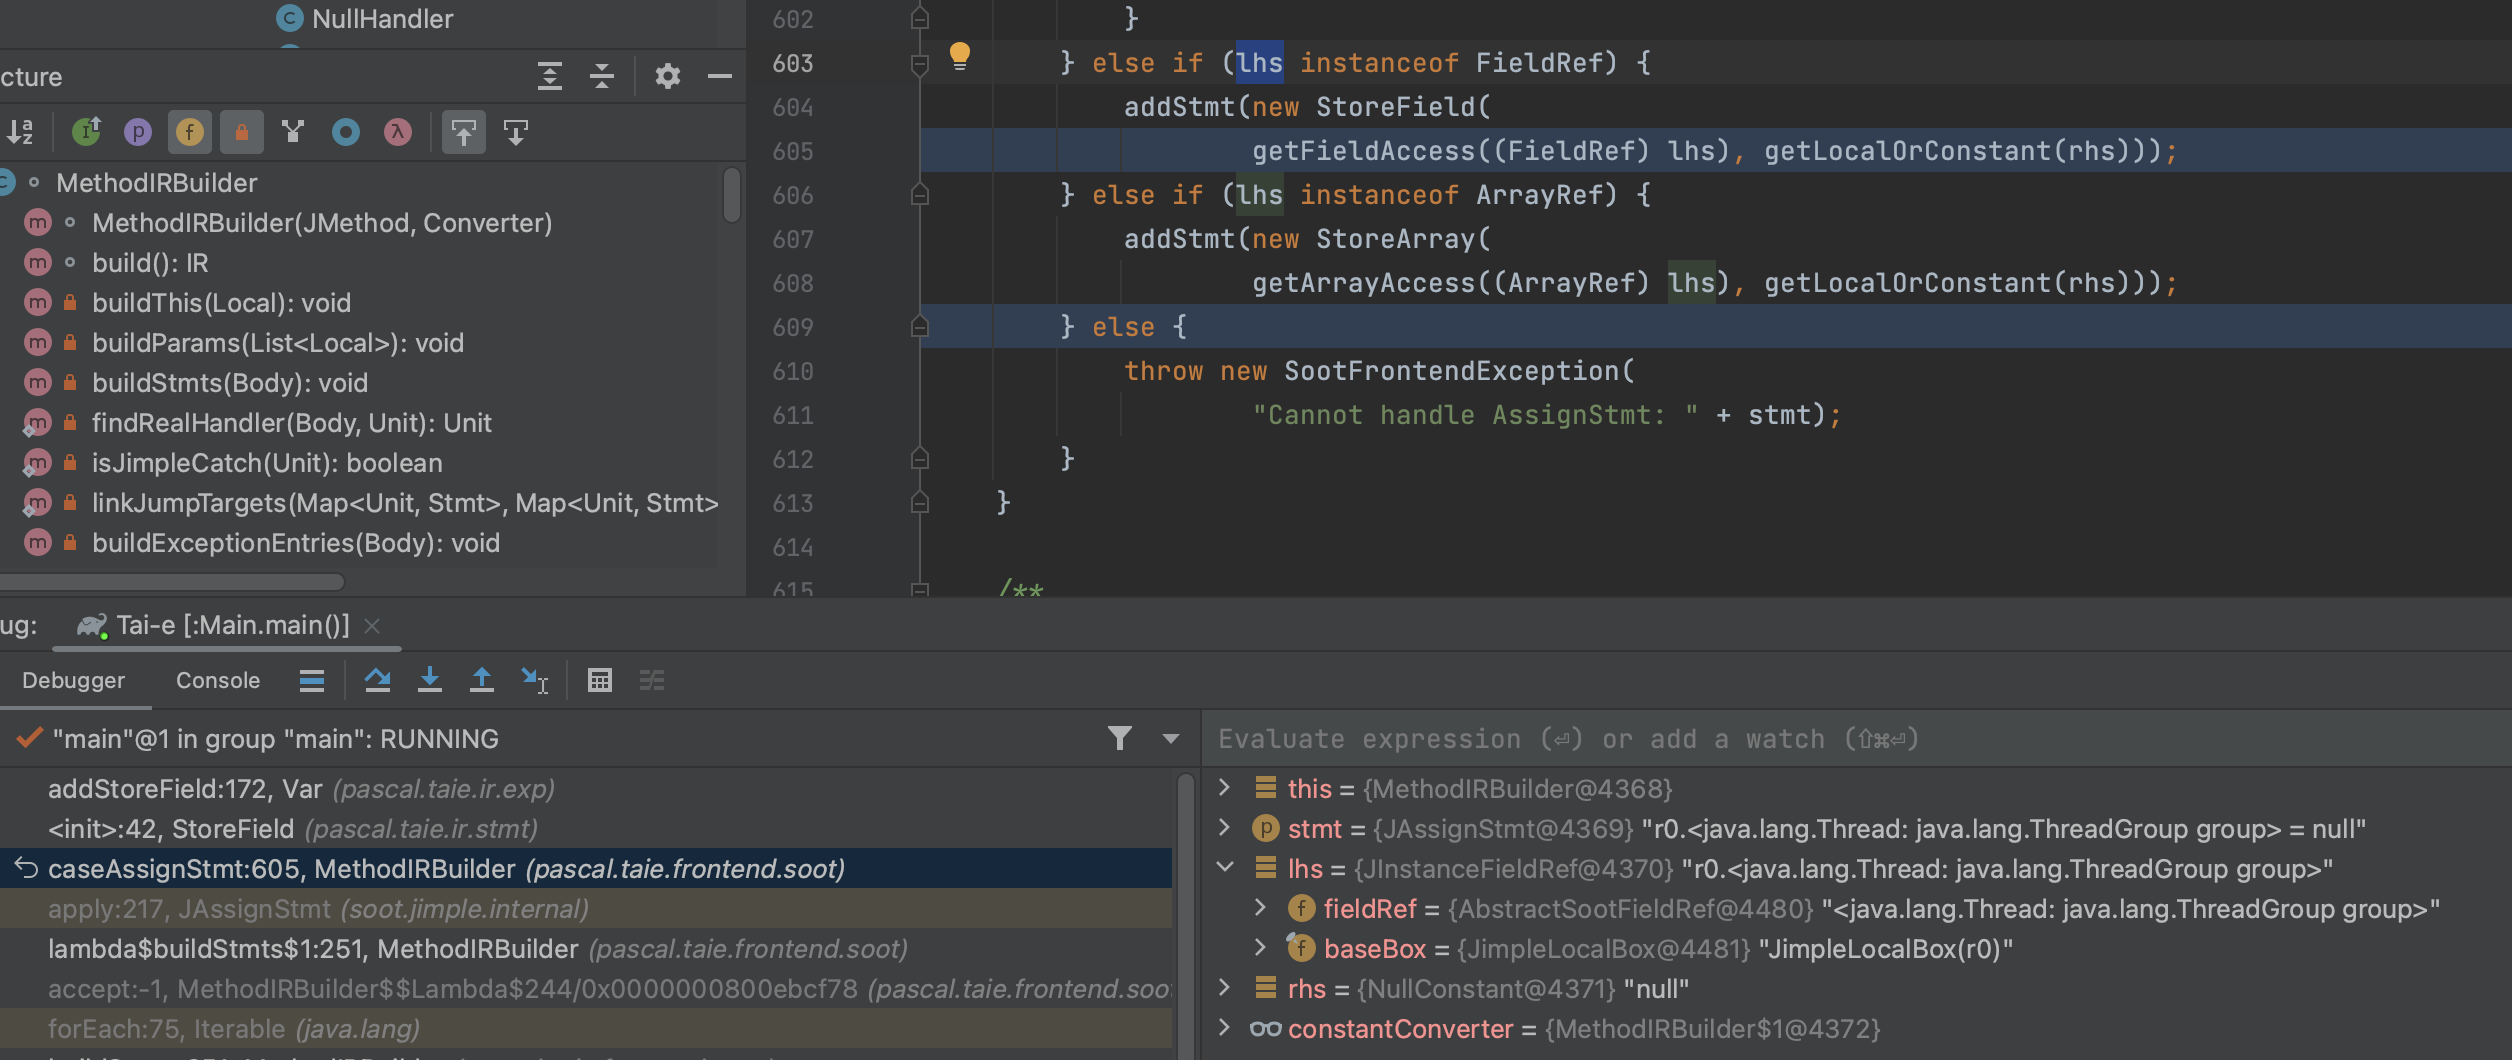Toggle autoscroll to source button
The width and height of the screenshot is (2512, 1060).
(x=464, y=132)
